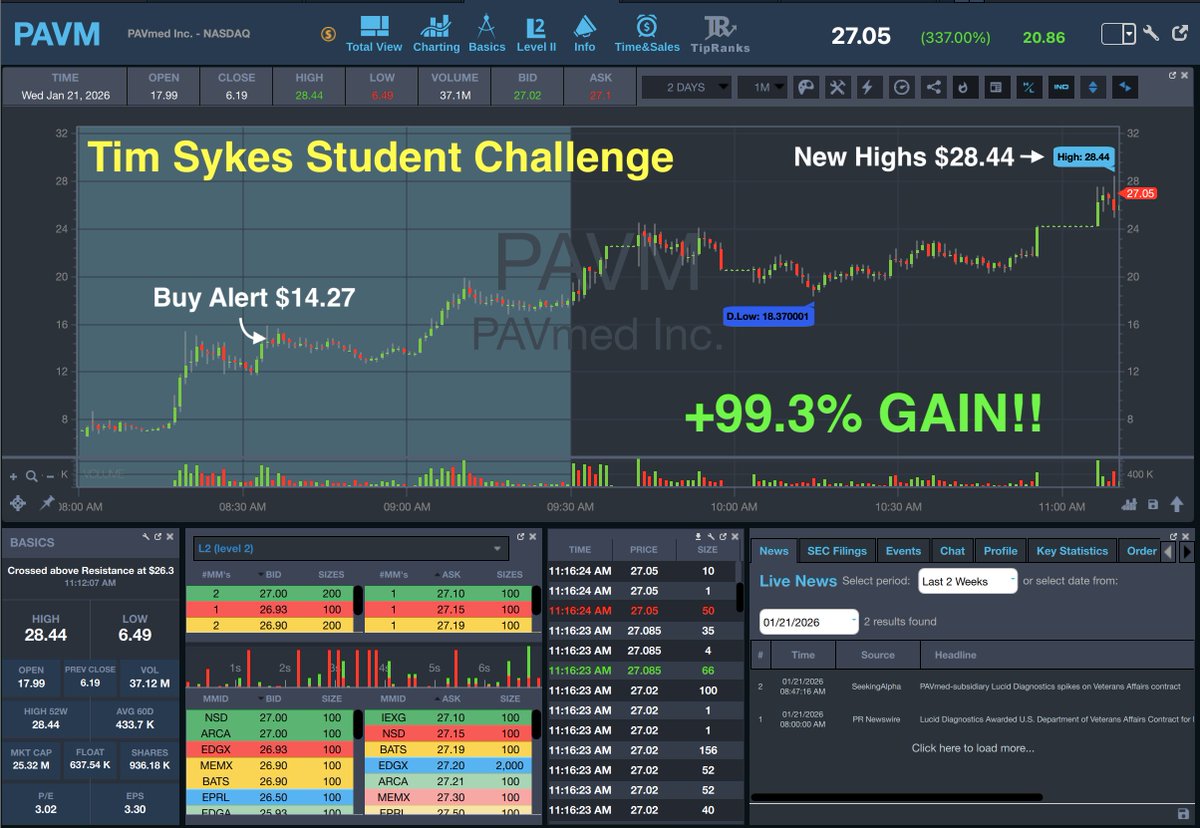Select the NSD 27.00 bid row
Viewport: 1200px width, 828px height.
tap(269, 717)
